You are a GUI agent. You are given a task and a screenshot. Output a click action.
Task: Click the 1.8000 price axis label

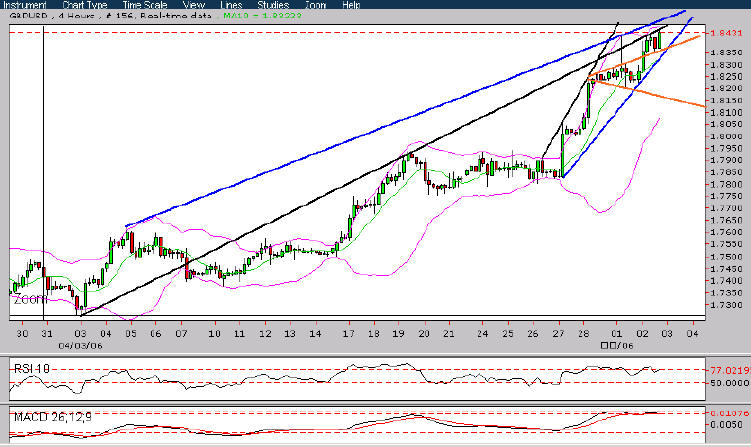pyautogui.click(x=726, y=136)
